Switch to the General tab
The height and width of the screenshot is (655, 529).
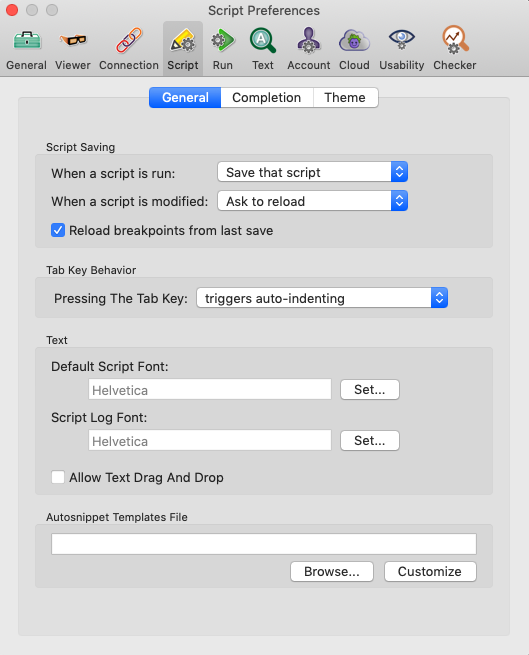tap(185, 98)
